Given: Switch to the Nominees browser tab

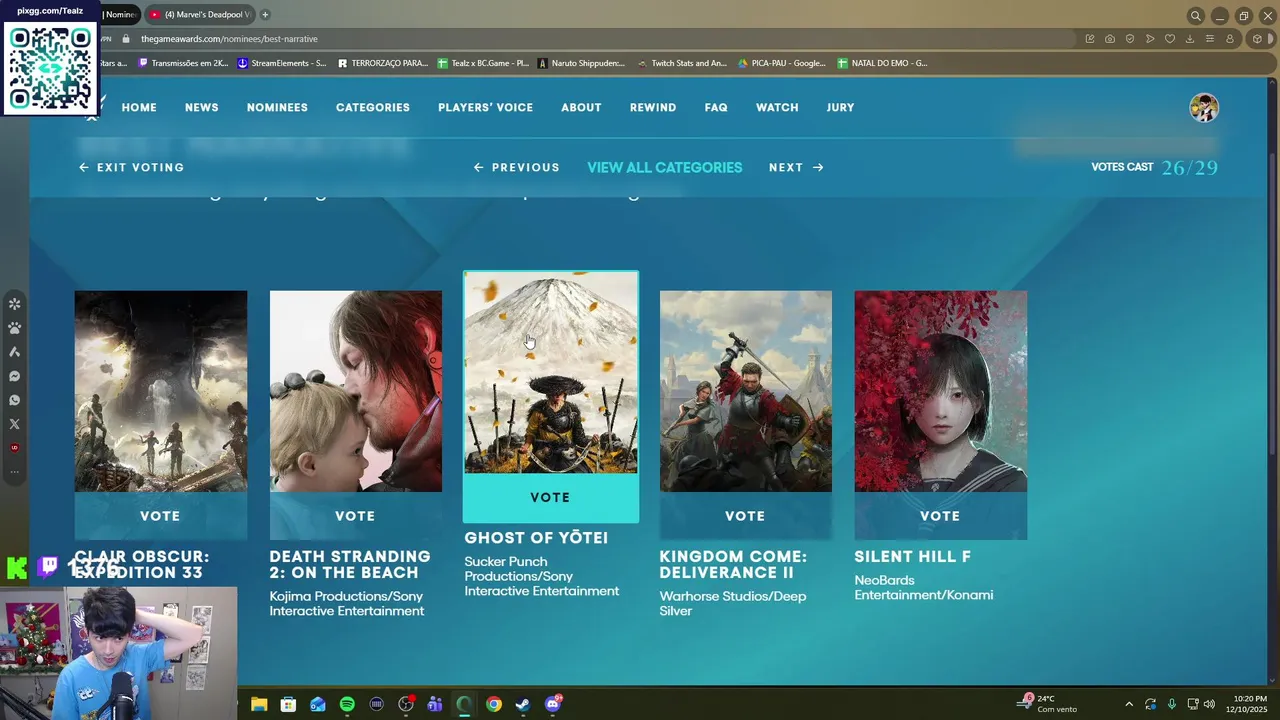Looking at the screenshot, I should pos(119,15).
